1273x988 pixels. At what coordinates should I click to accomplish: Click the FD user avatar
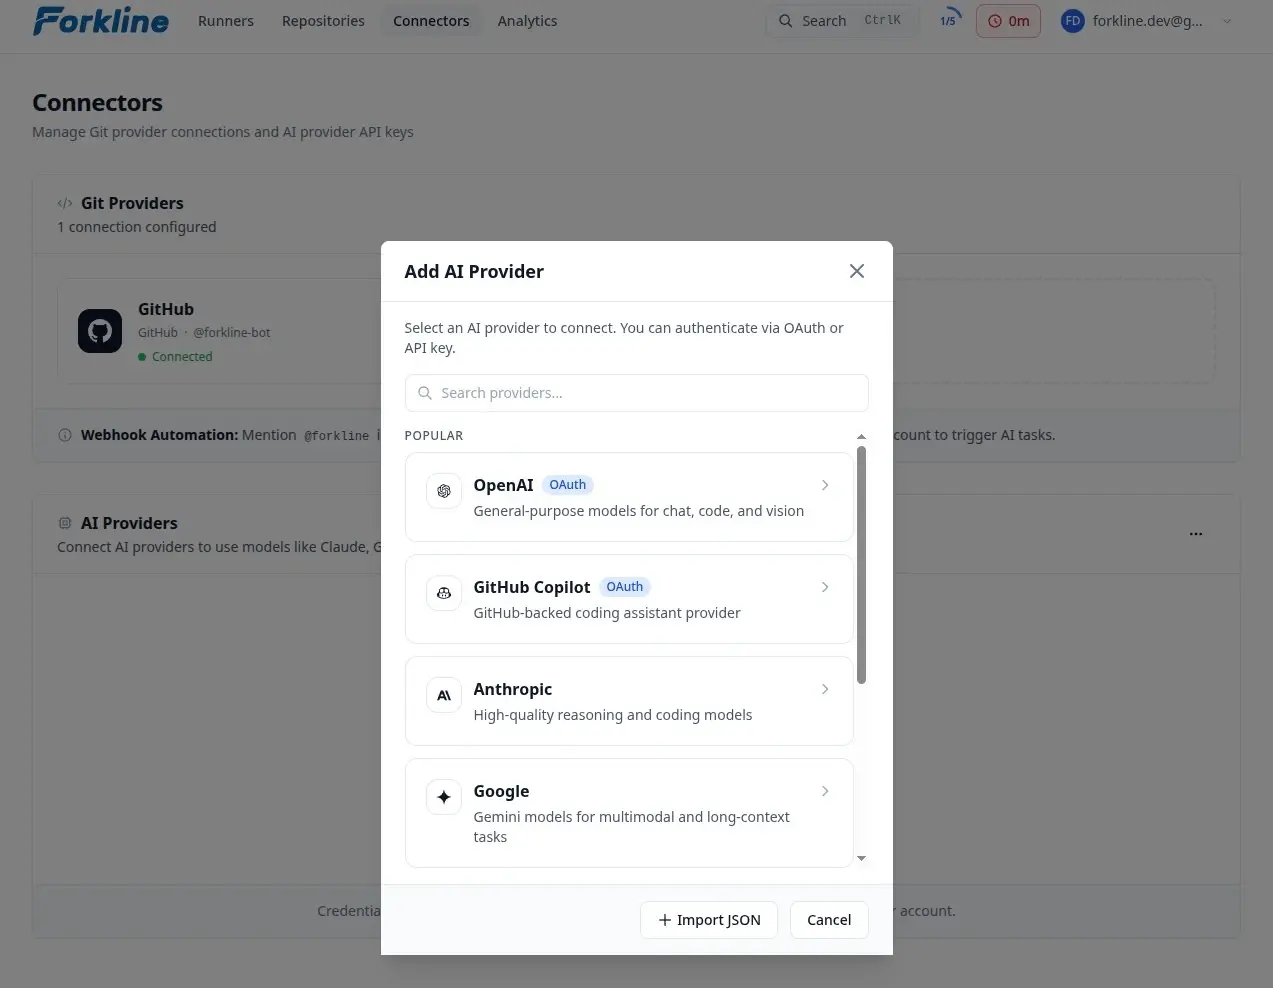pos(1073,21)
